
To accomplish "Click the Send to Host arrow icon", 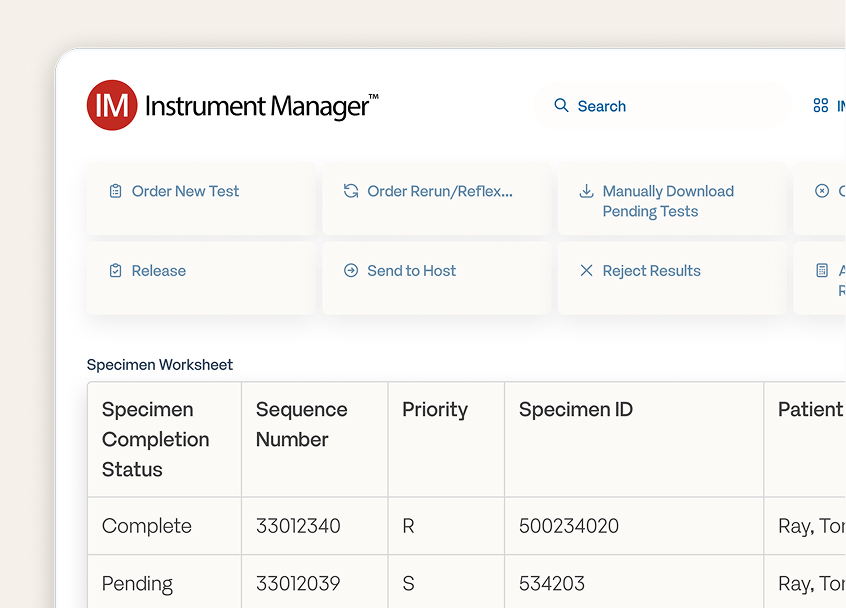I will coord(351,271).
